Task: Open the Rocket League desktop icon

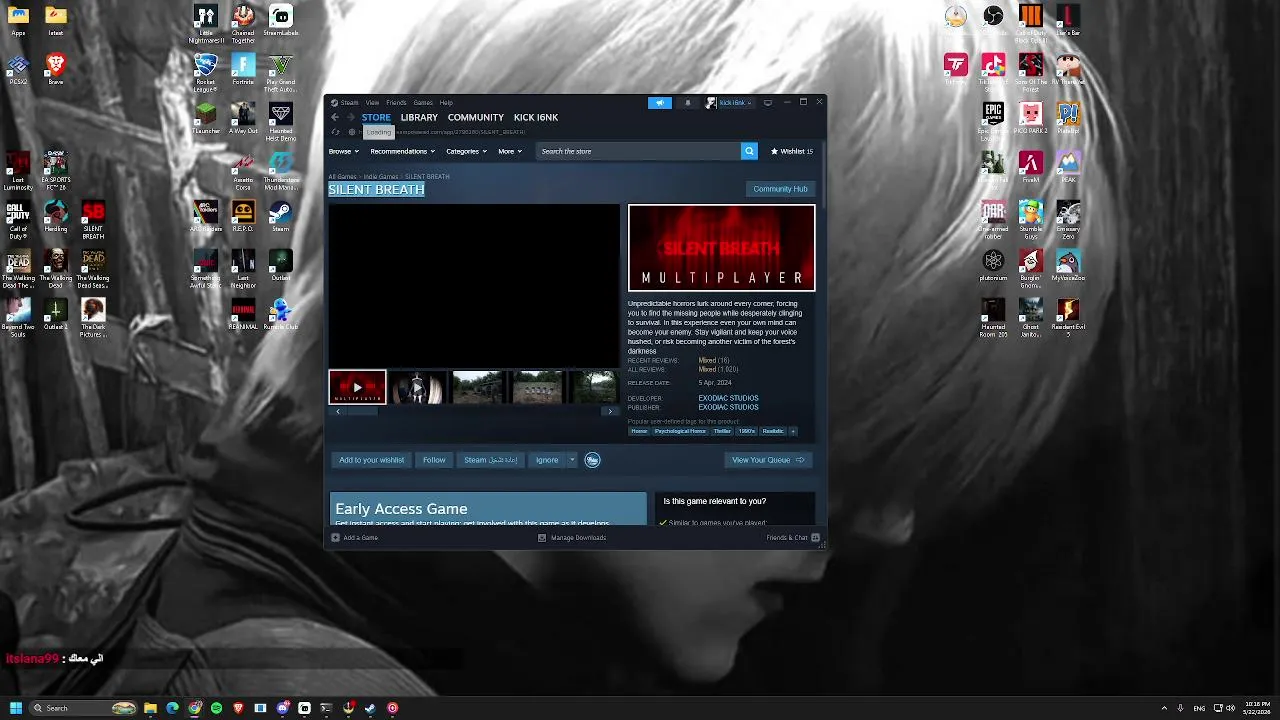Action: [206, 73]
